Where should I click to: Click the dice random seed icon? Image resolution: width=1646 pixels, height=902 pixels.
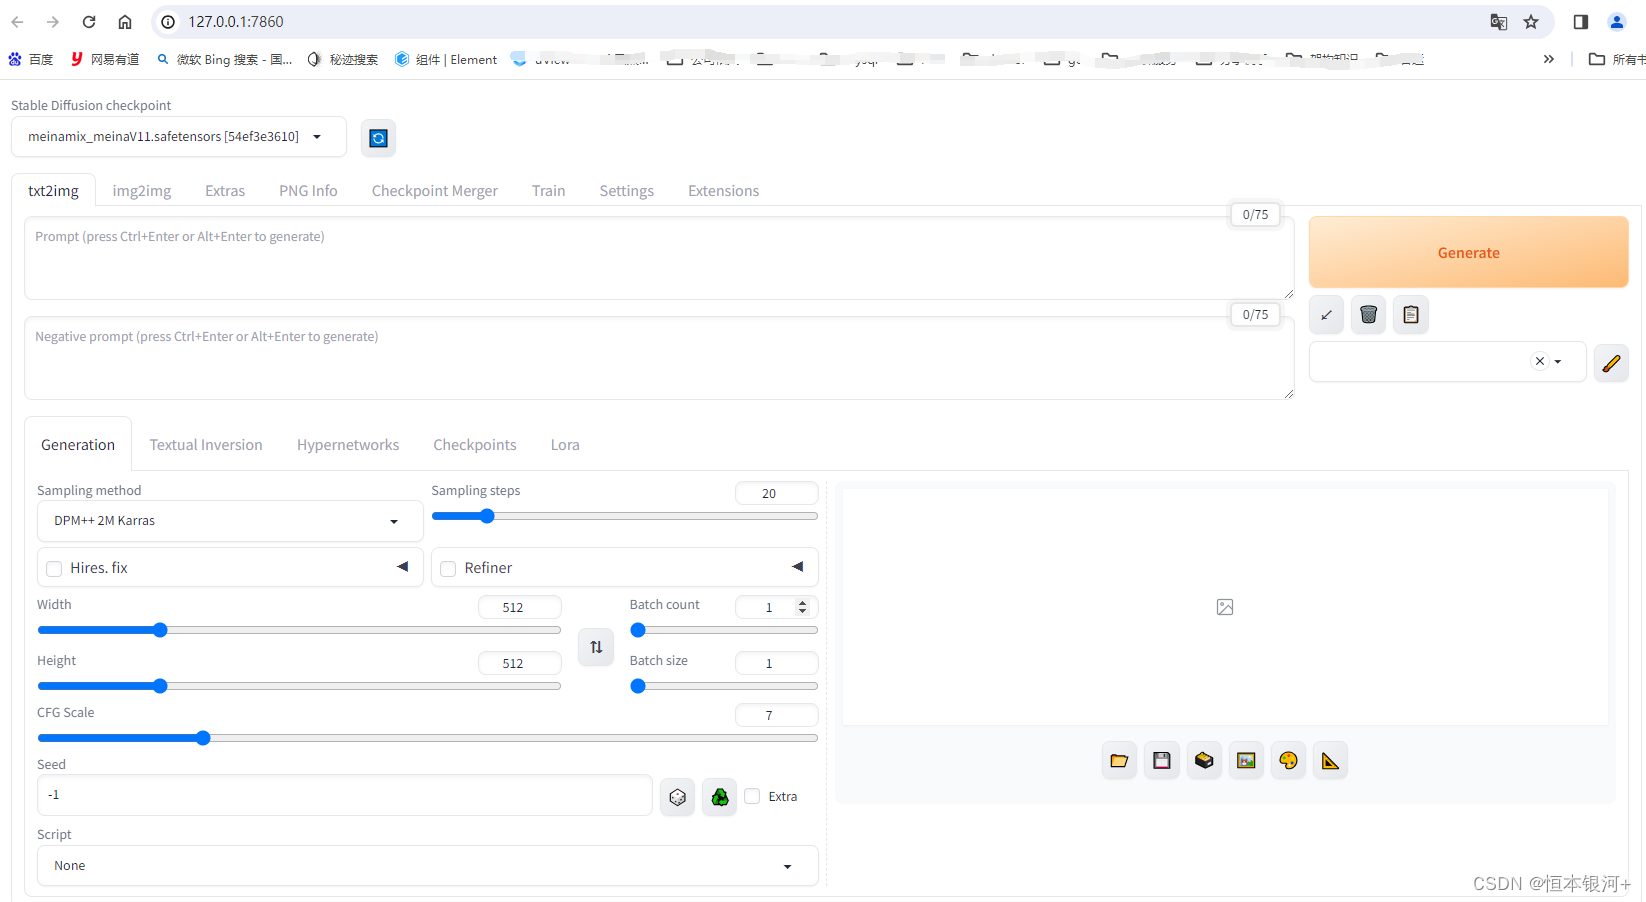pos(677,797)
